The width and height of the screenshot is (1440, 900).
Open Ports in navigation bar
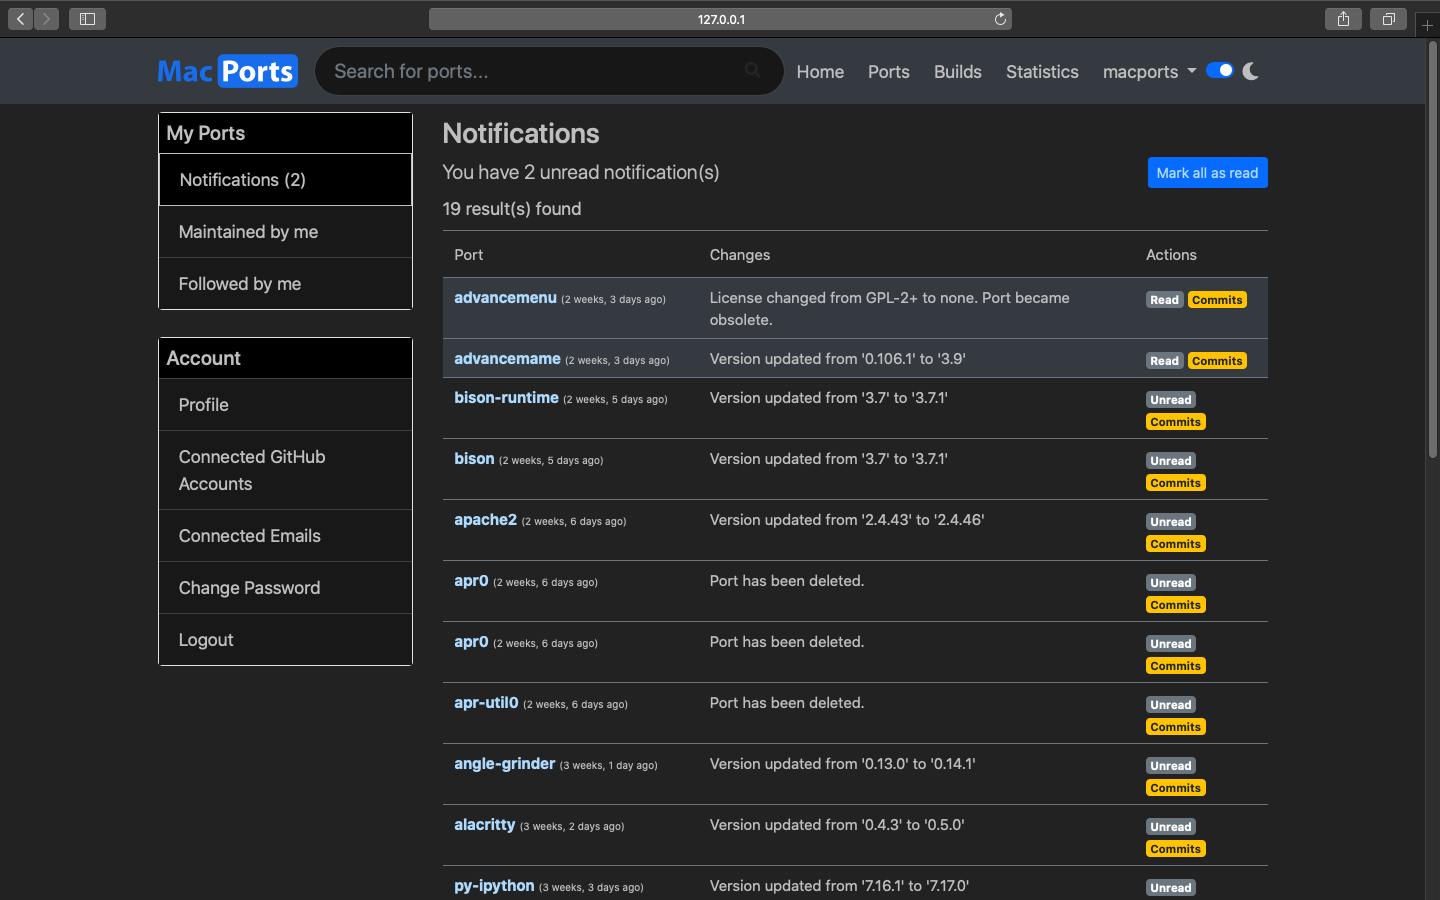coord(888,72)
